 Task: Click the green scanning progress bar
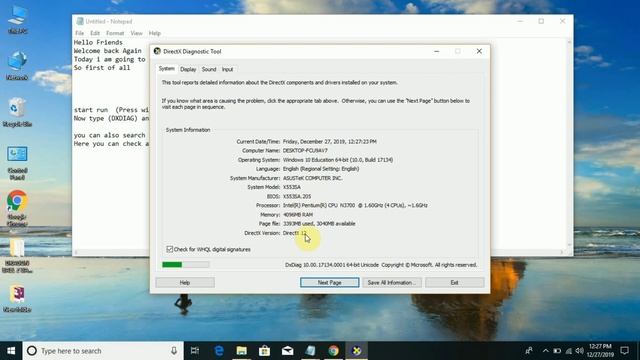[x=186, y=264]
